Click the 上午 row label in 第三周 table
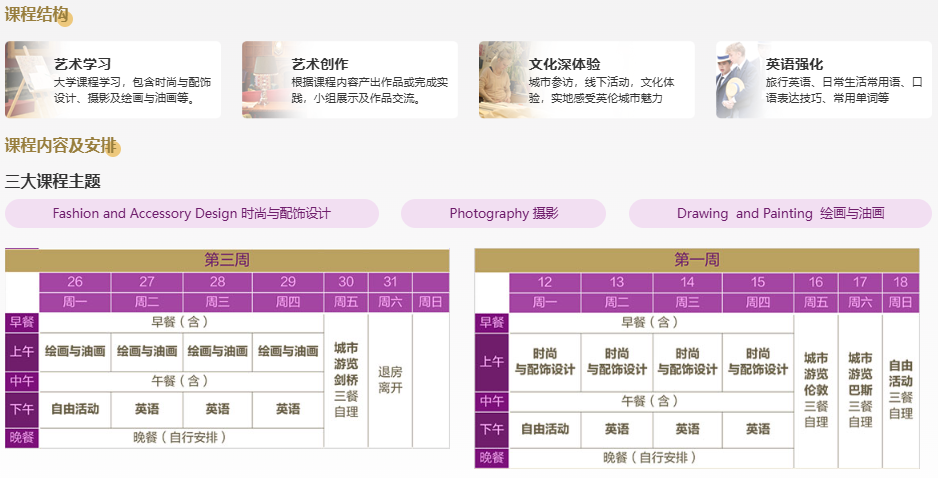The image size is (938, 478). click(22, 352)
